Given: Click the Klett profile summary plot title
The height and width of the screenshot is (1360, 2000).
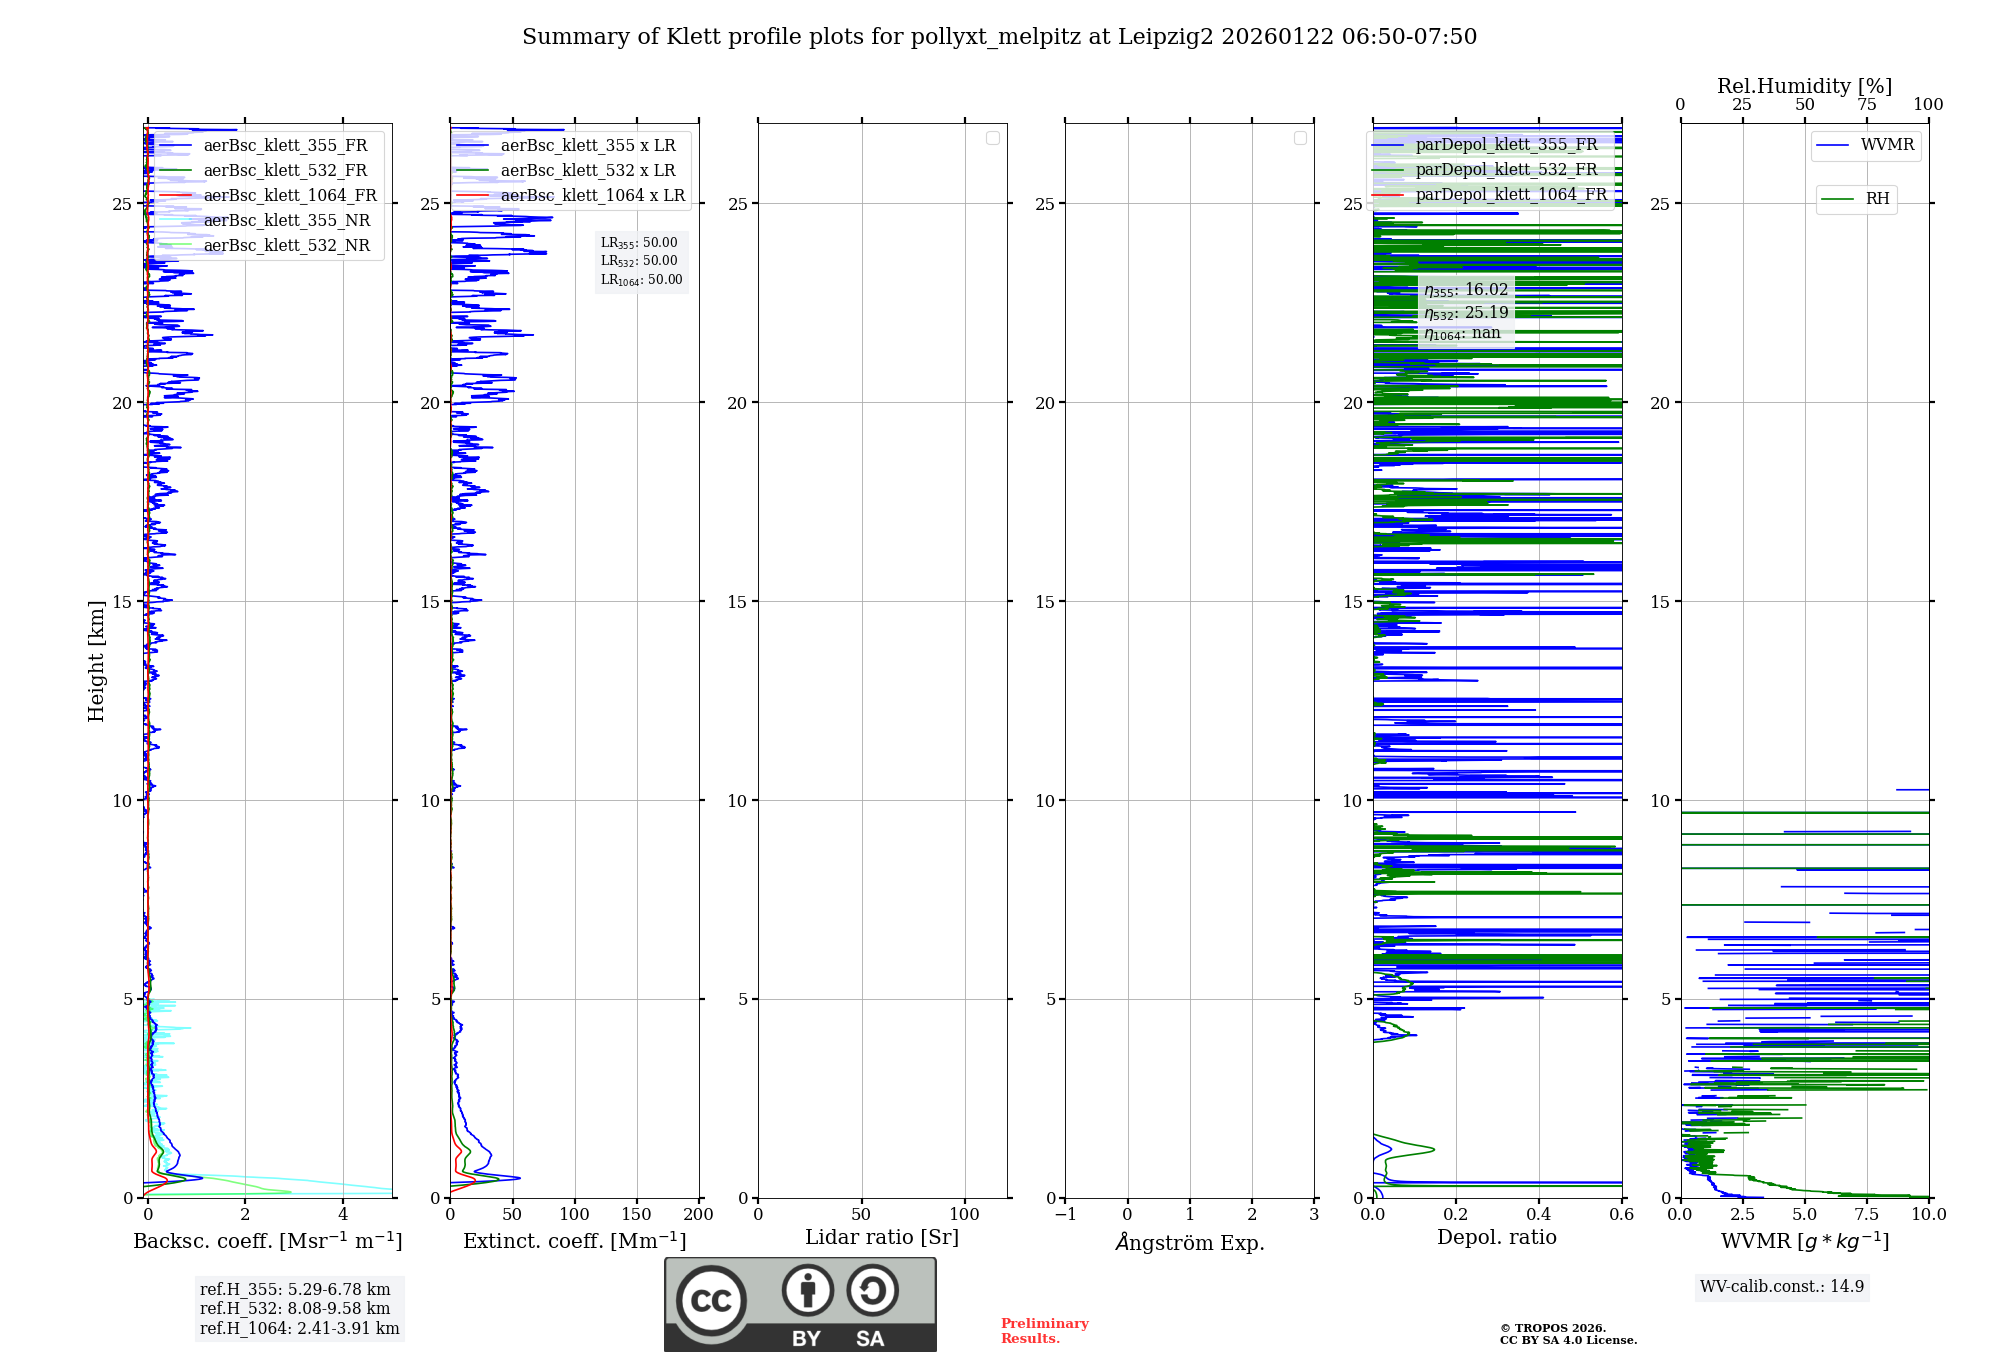Looking at the screenshot, I should click(x=999, y=37).
